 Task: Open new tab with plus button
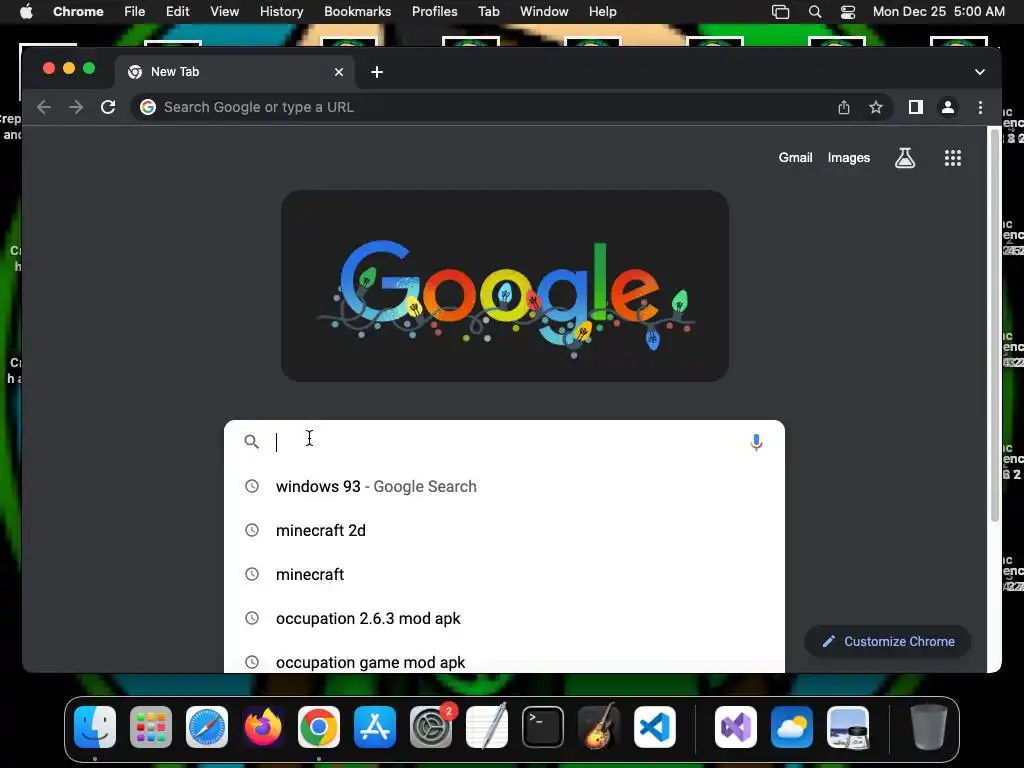[377, 72]
